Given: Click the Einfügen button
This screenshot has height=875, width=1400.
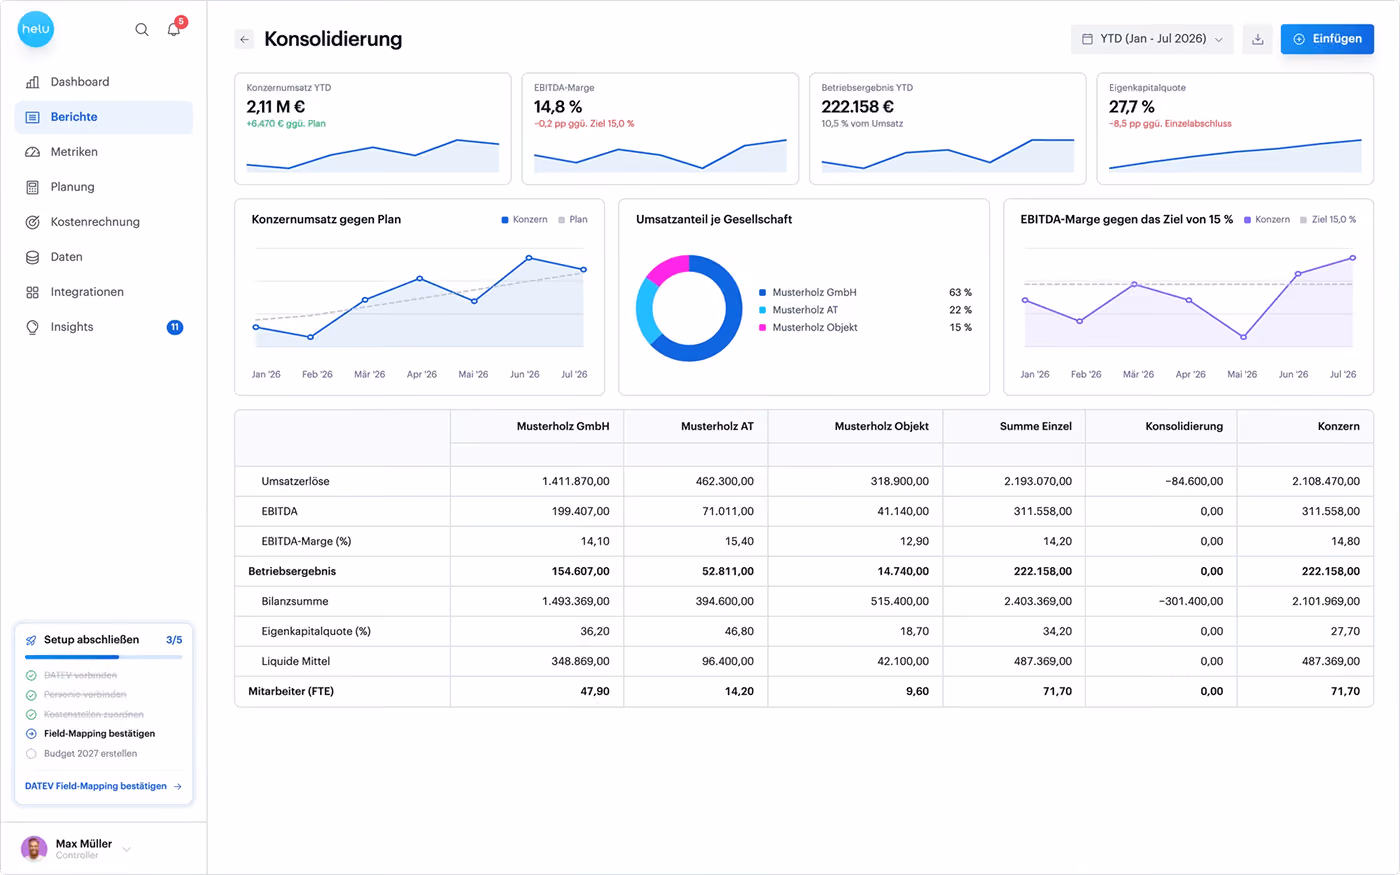Looking at the screenshot, I should [1327, 39].
